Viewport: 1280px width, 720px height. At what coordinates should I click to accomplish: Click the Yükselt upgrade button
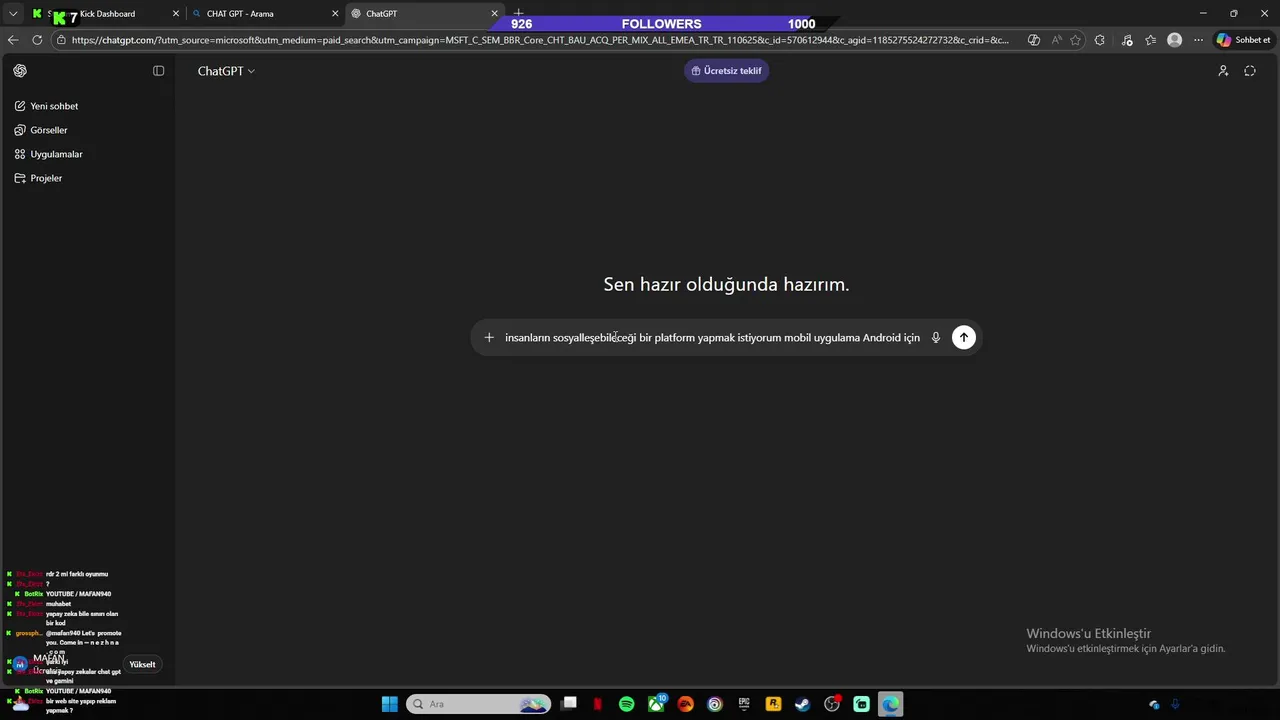(x=142, y=665)
